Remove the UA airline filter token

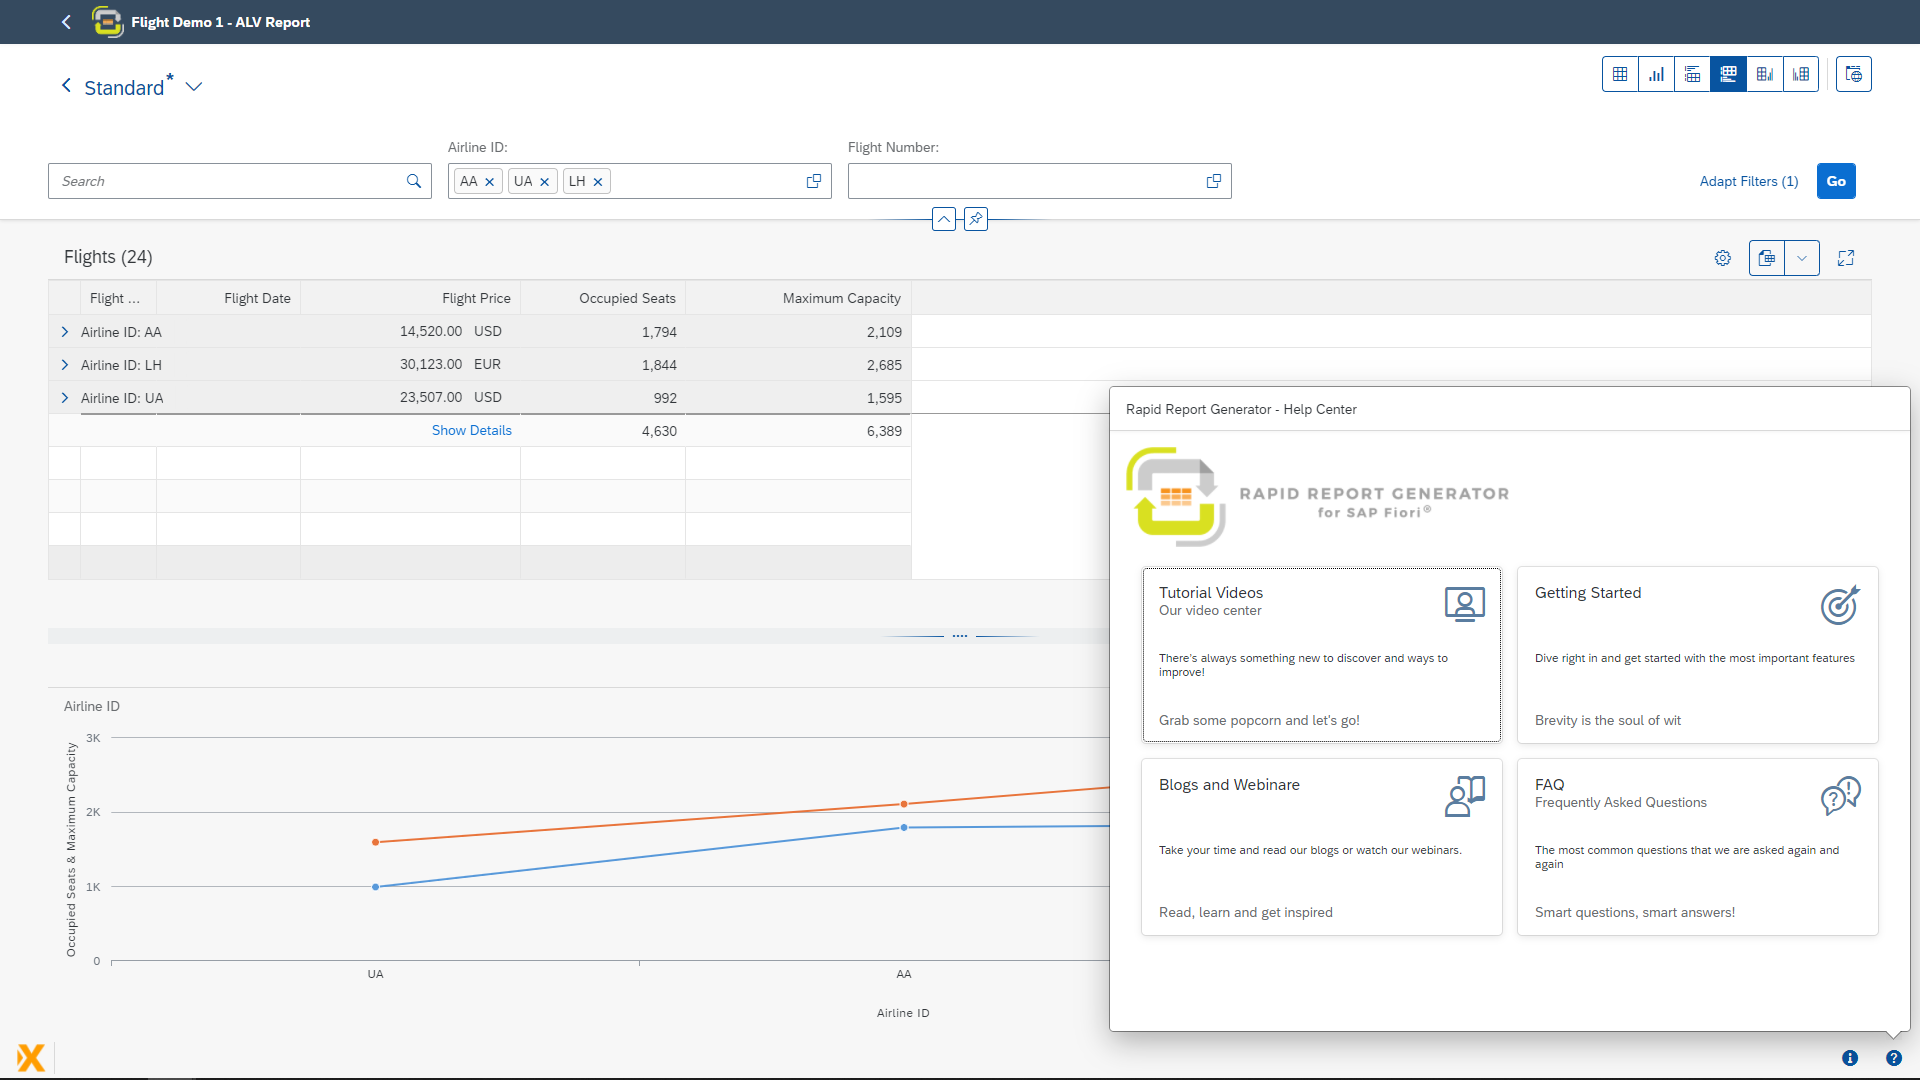(545, 182)
